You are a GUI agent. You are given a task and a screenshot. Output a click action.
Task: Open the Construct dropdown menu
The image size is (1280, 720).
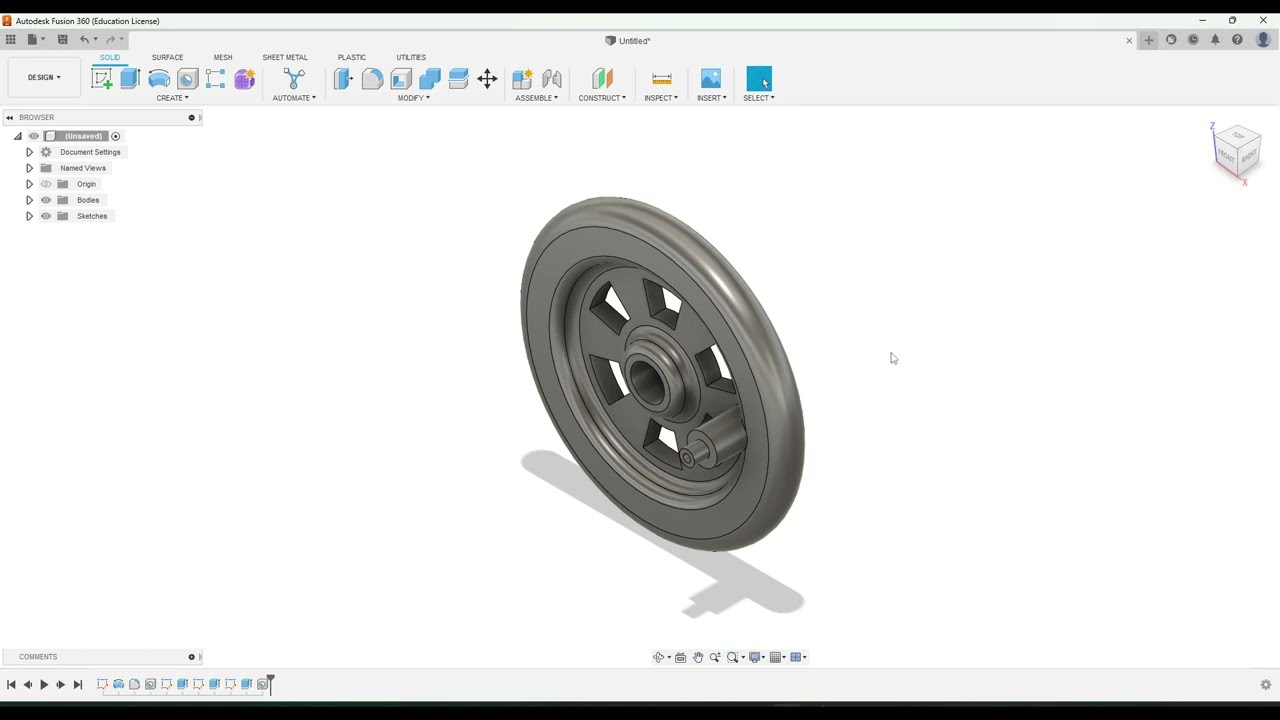point(602,98)
